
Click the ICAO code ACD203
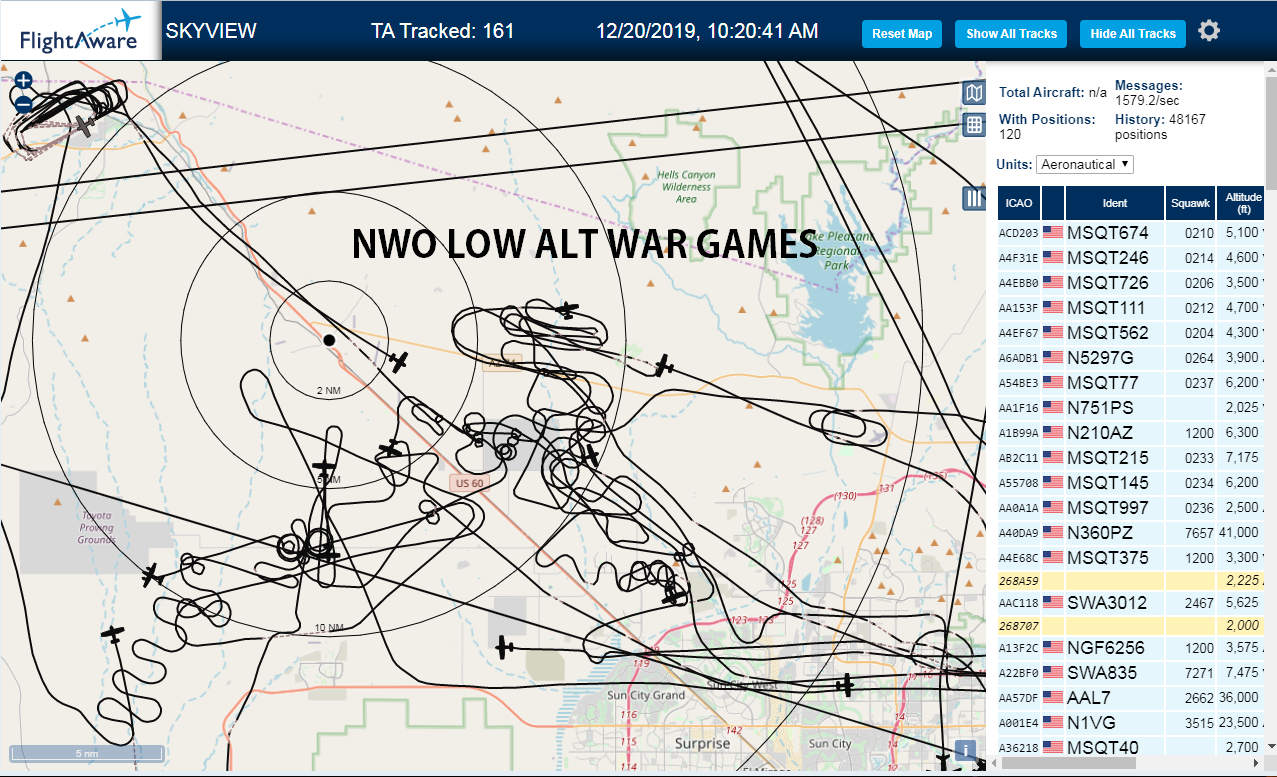pyautogui.click(x=1018, y=234)
